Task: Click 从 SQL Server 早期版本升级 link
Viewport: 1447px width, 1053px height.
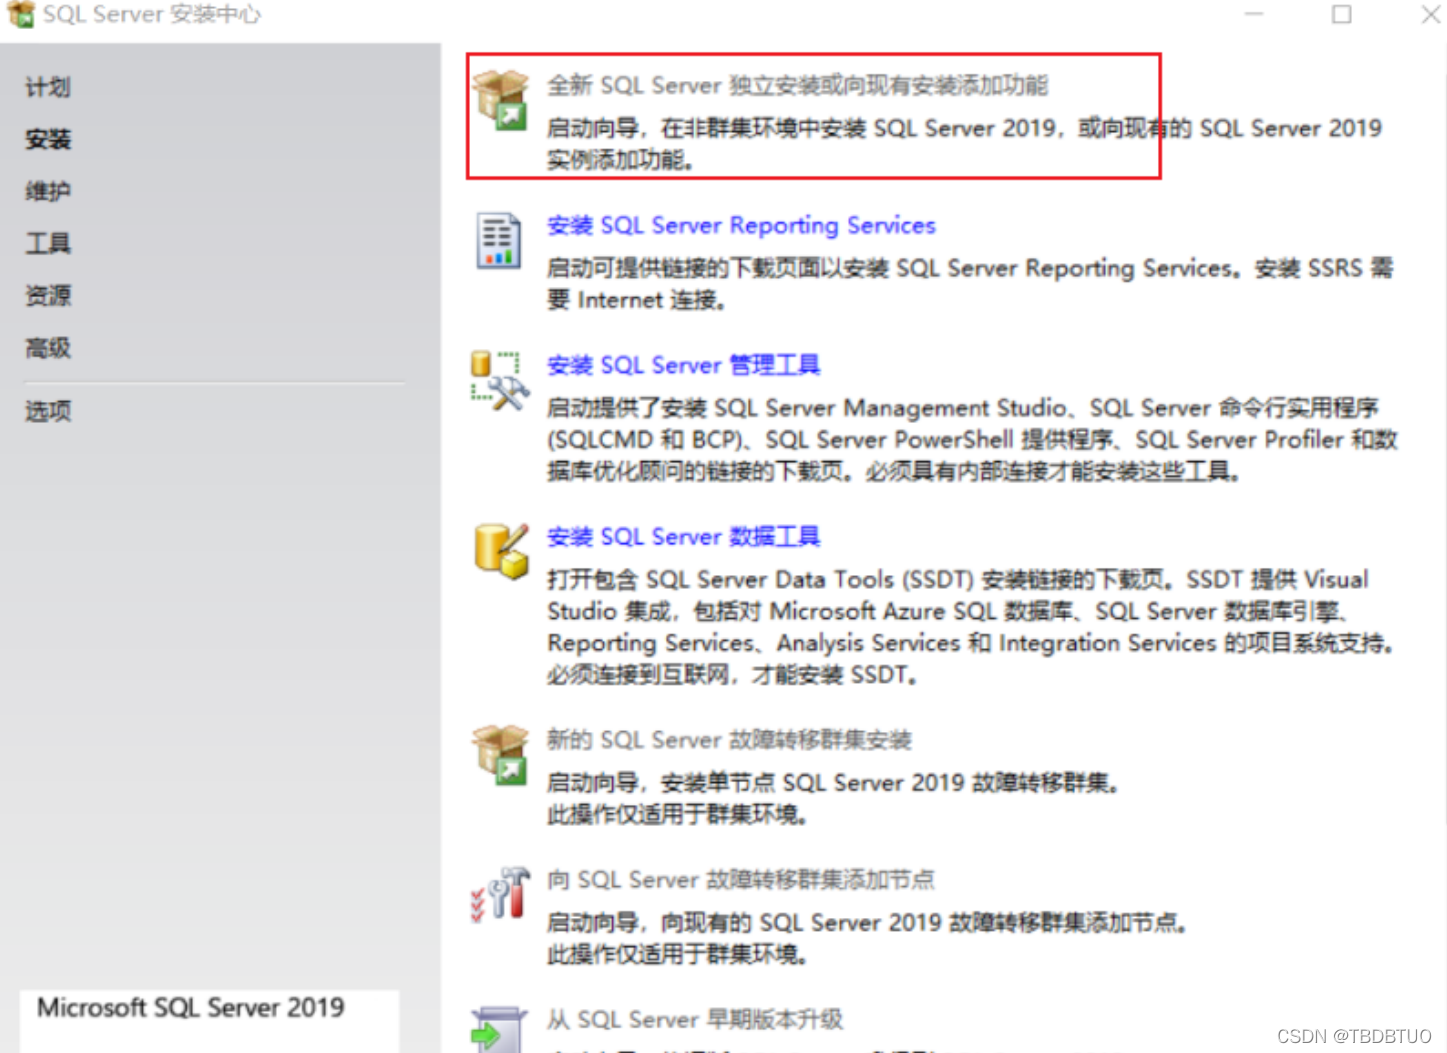Action: click(695, 1020)
